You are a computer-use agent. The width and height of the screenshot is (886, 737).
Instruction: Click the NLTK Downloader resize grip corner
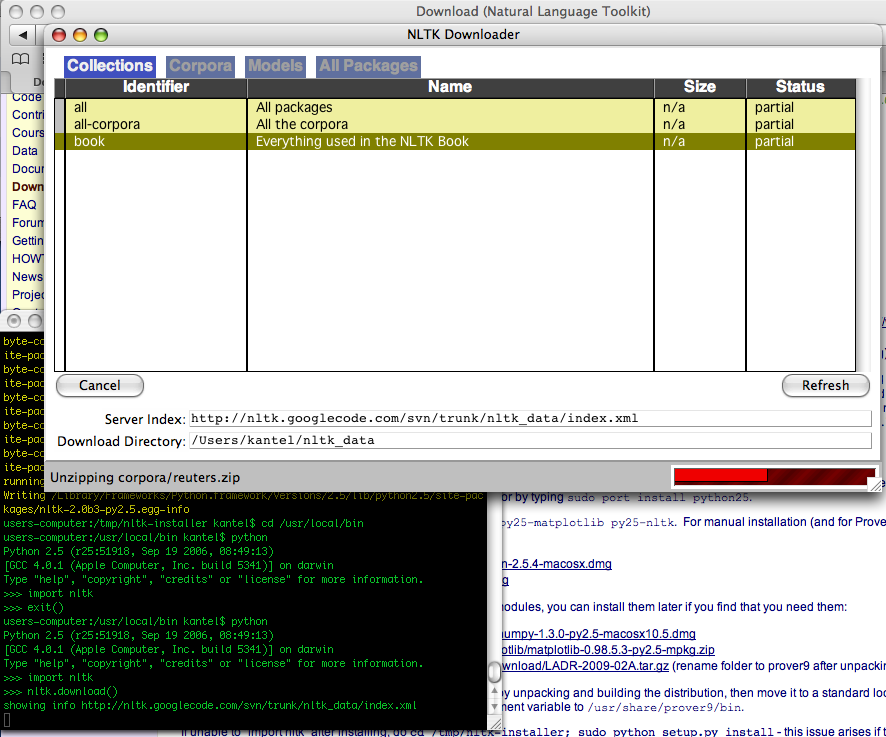875,485
